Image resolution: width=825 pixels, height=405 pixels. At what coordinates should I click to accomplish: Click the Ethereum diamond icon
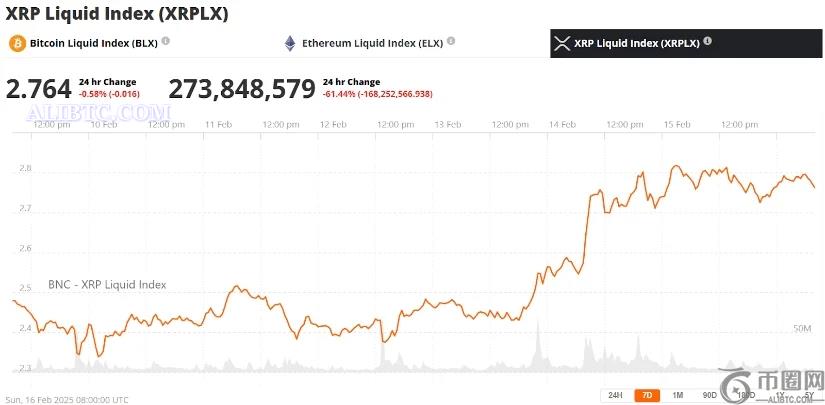291,43
